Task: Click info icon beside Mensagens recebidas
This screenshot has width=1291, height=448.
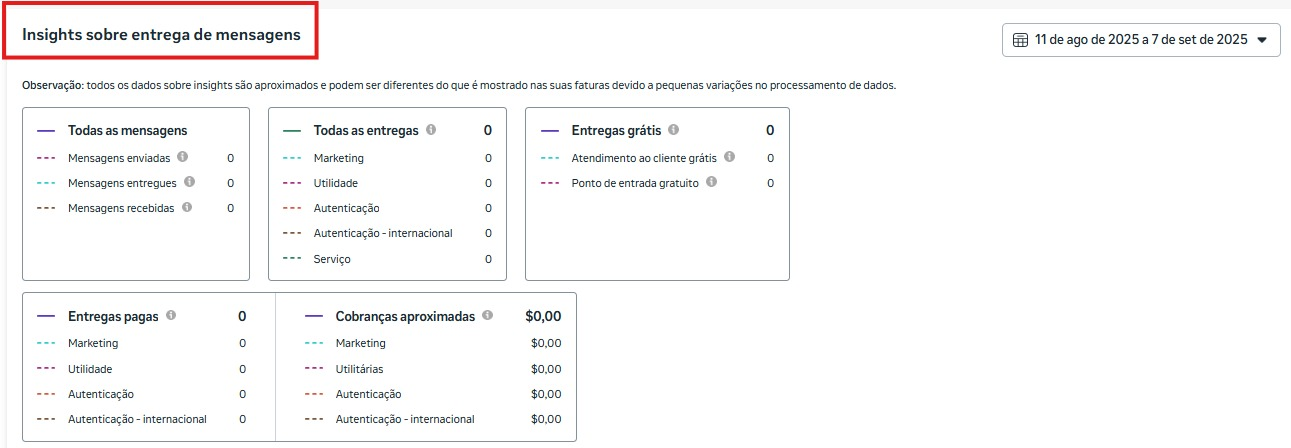Action: coord(185,207)
